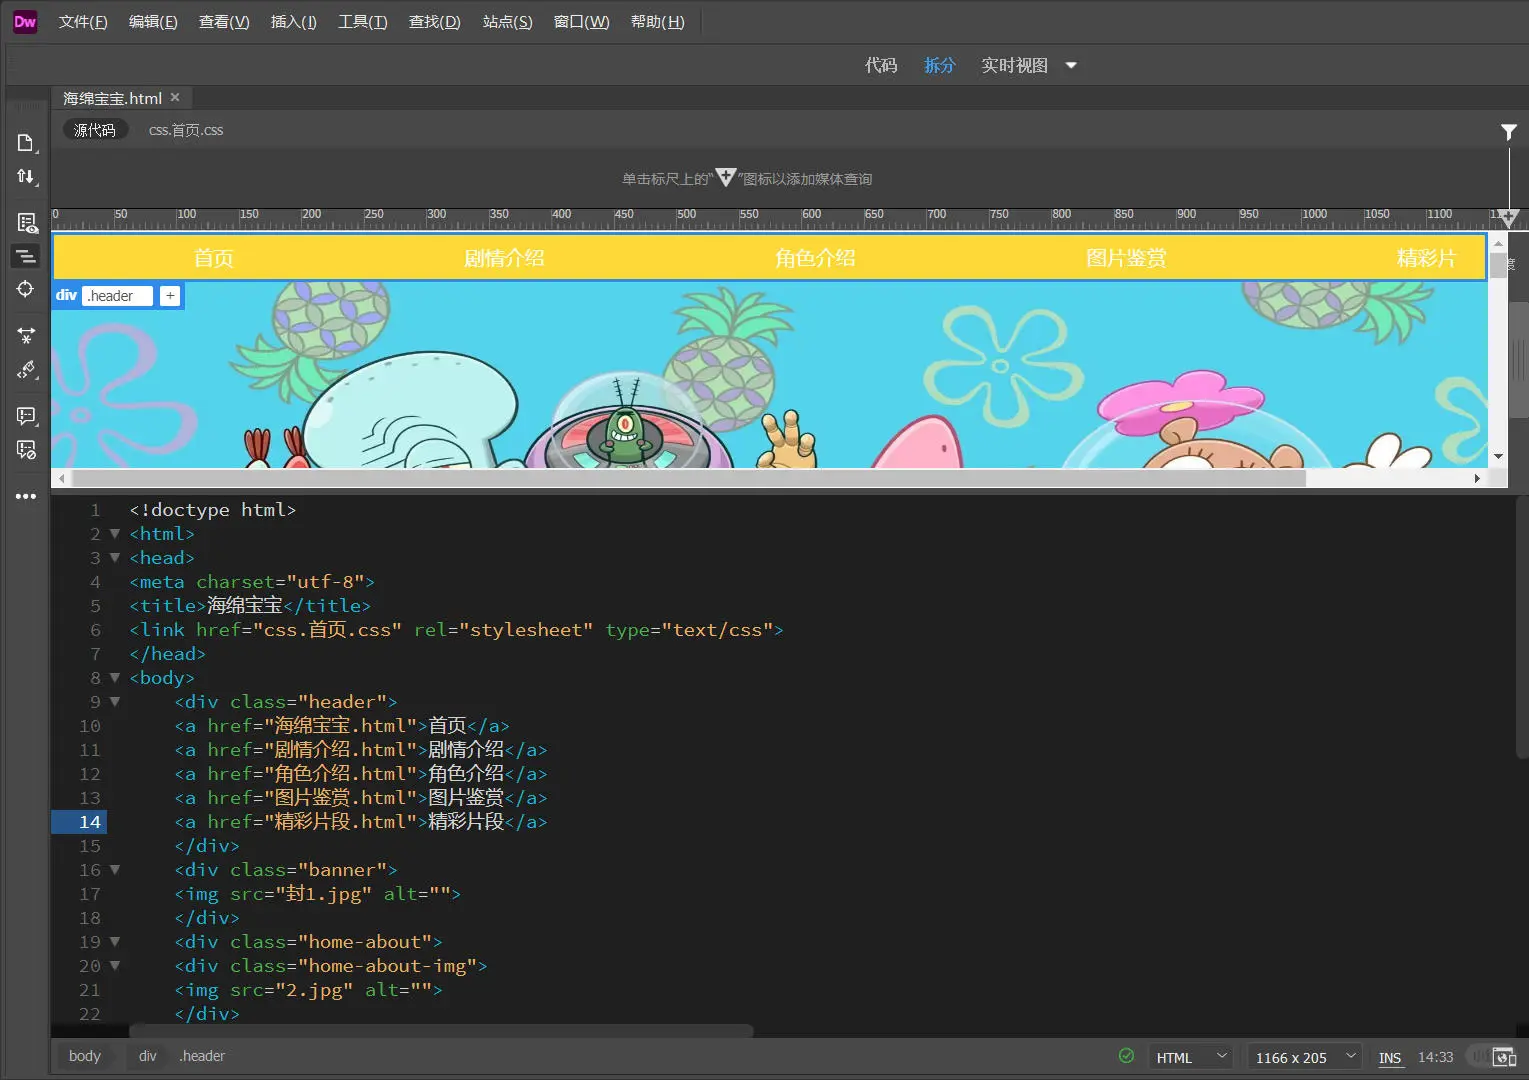Switch to 实时视图 view
The width and height of the screenshot is (1529, 1080).
tap(1014, 65)
